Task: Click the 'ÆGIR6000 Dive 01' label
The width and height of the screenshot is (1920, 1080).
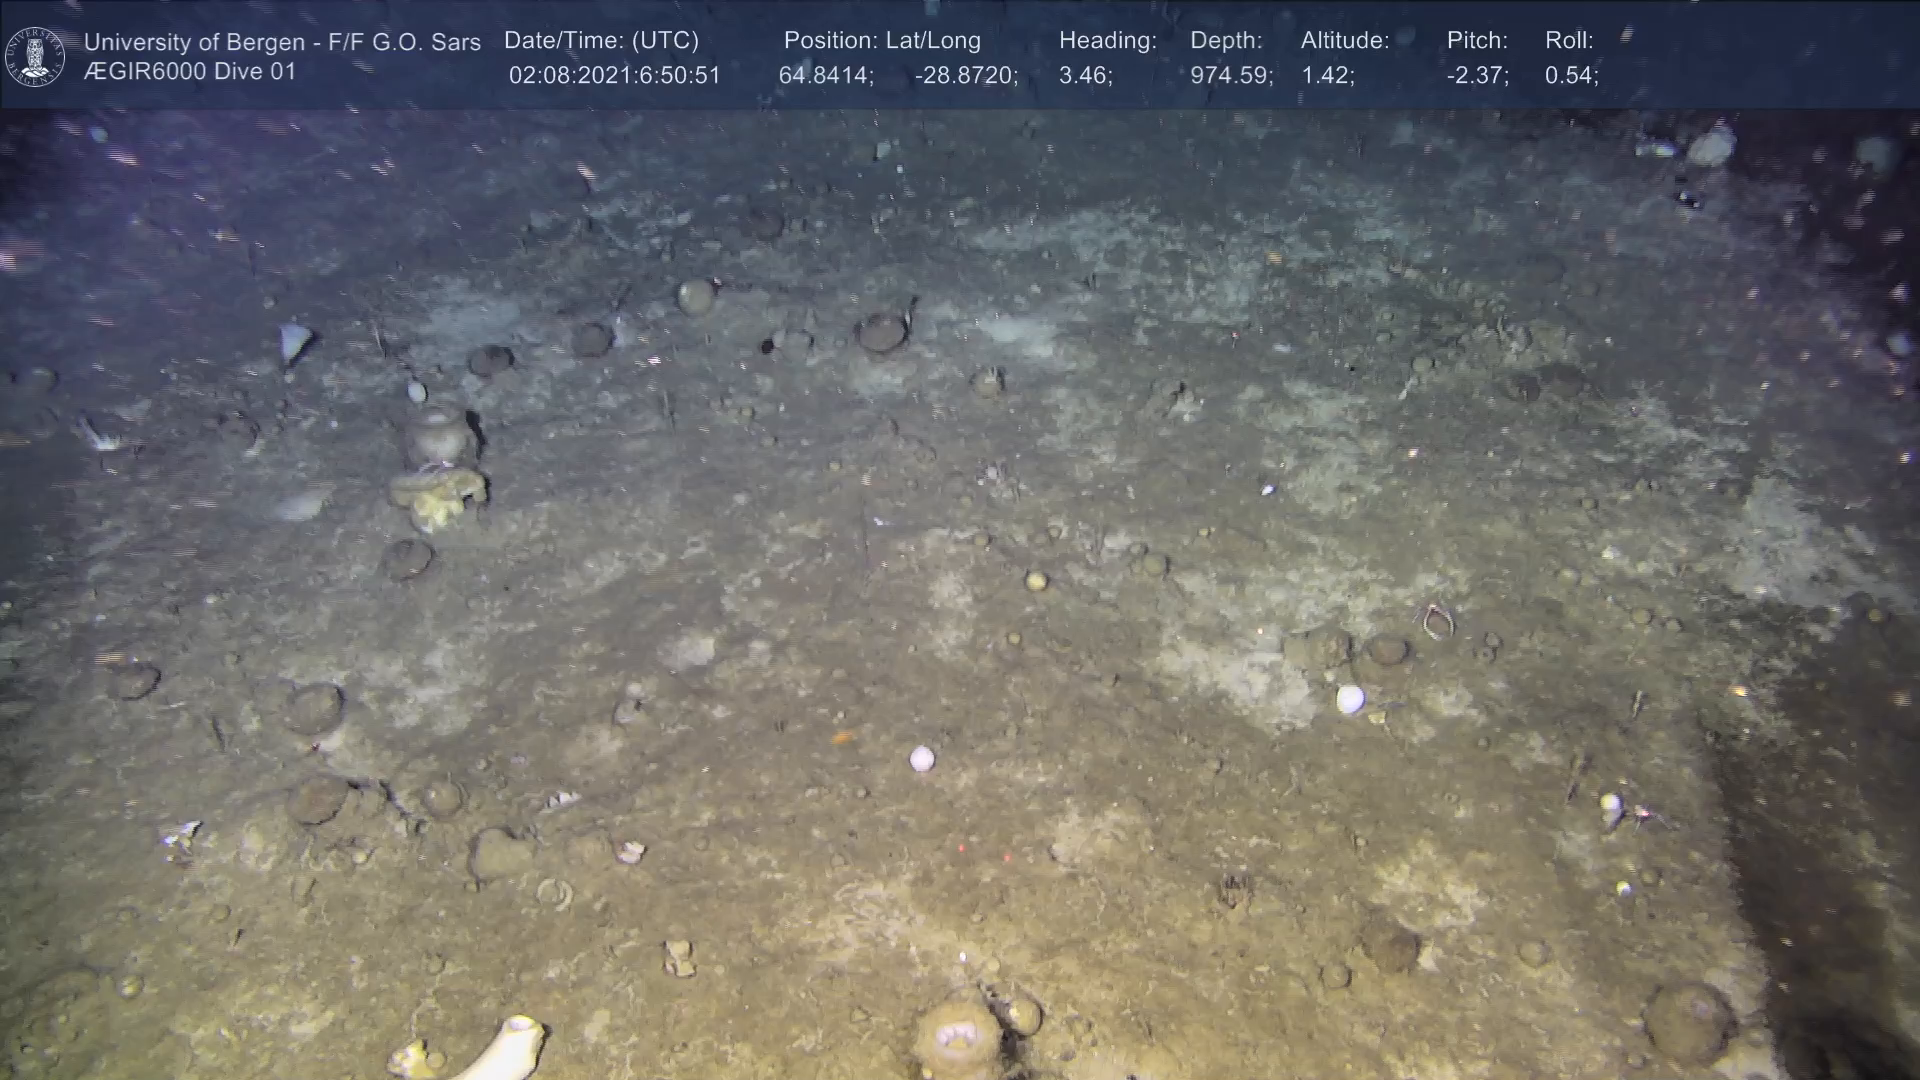Action: (190, 72)
